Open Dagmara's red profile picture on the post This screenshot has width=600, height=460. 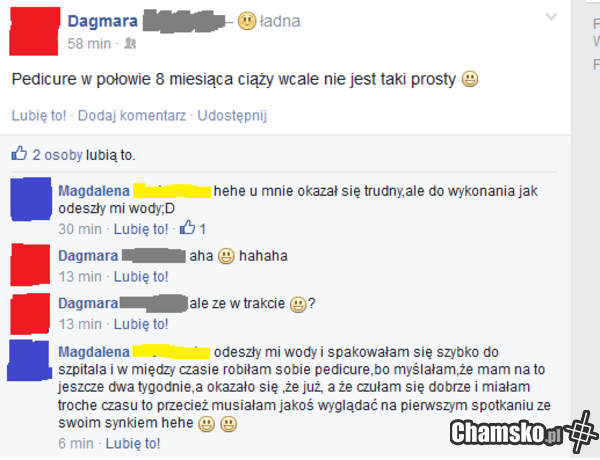click(34, 31)
